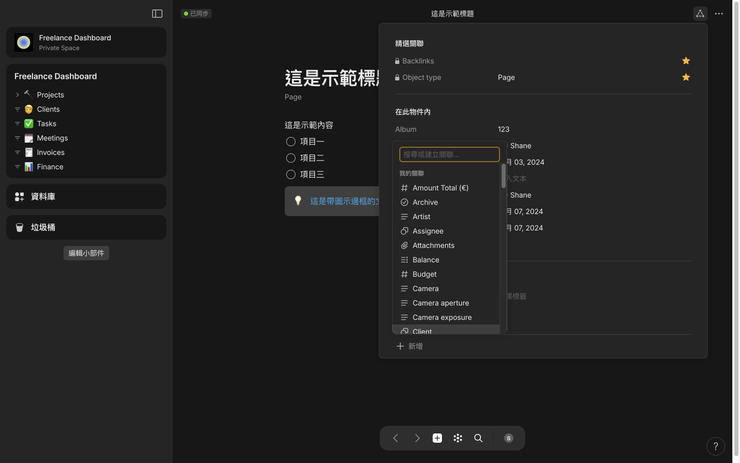Click the Freelance Dashboard space avatar
Screen dimensions: 740x463
pos(24,42)
